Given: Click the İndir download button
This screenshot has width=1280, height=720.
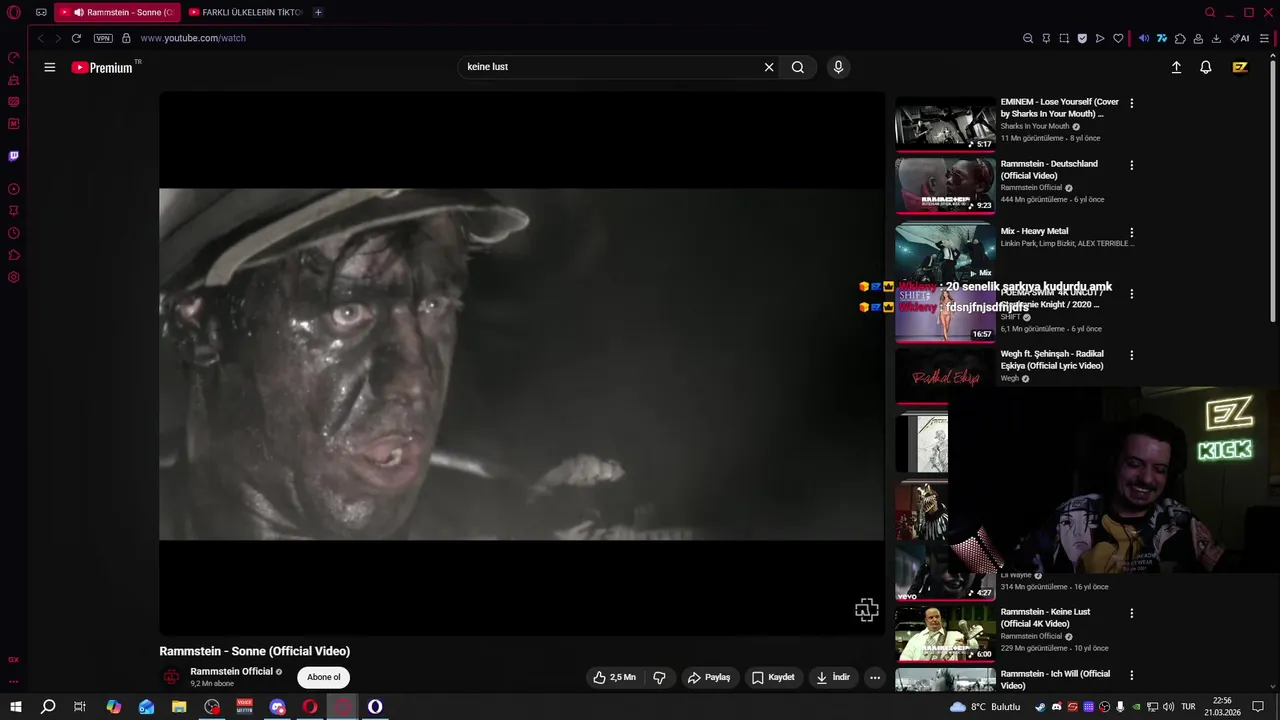Looking at the screenshot, I should [x=833, y=677].
